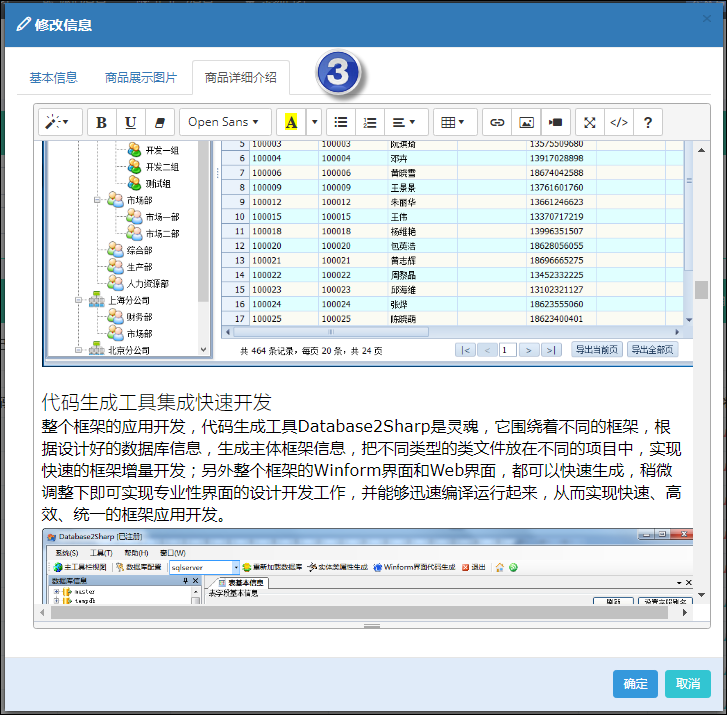Open the paragraph alignment dropdown
This screenshot has height=715, width=727.
pos(404,122)
